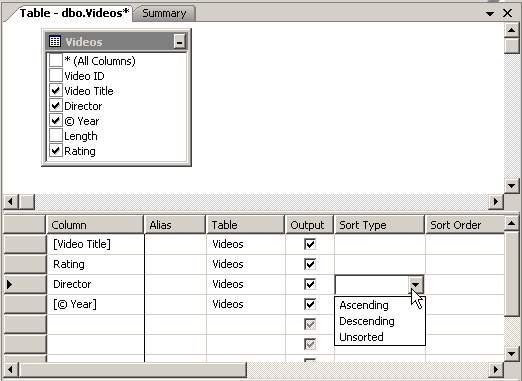
Task: Click the Videos title bar in diagram
Action: (116, 42)
